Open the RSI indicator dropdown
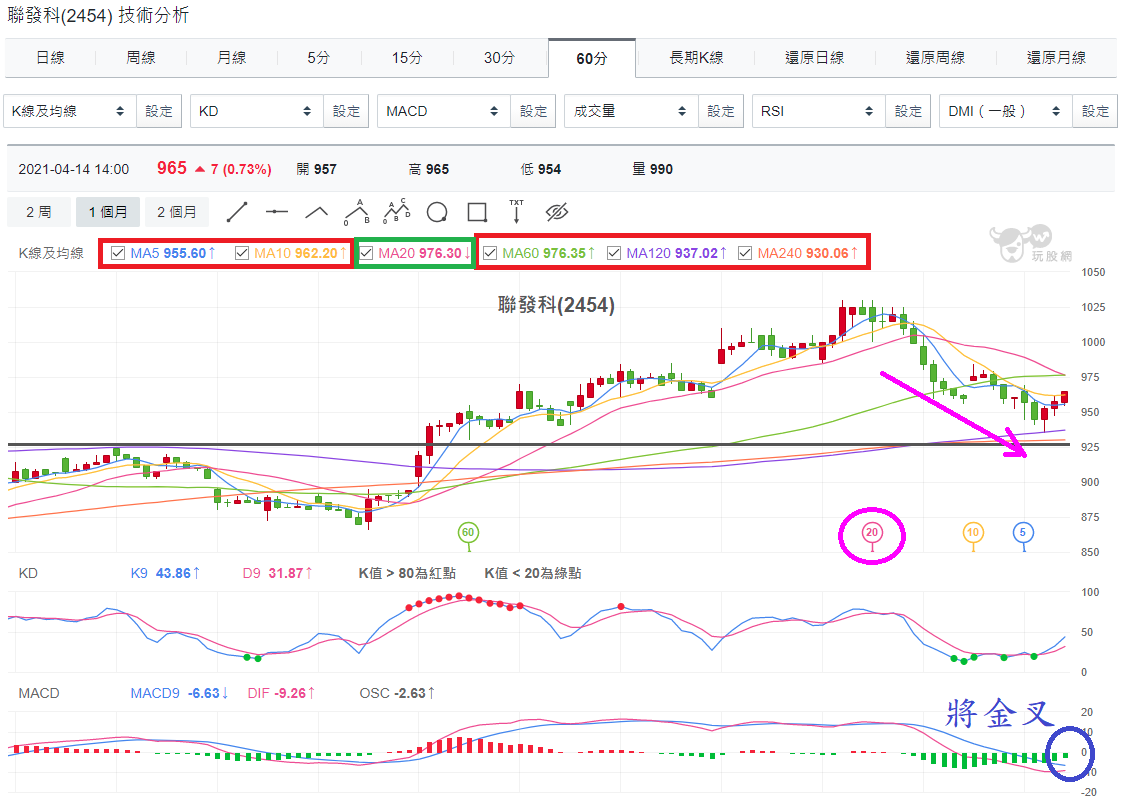This screenshot has width=1125, height=800. point(819,111)
